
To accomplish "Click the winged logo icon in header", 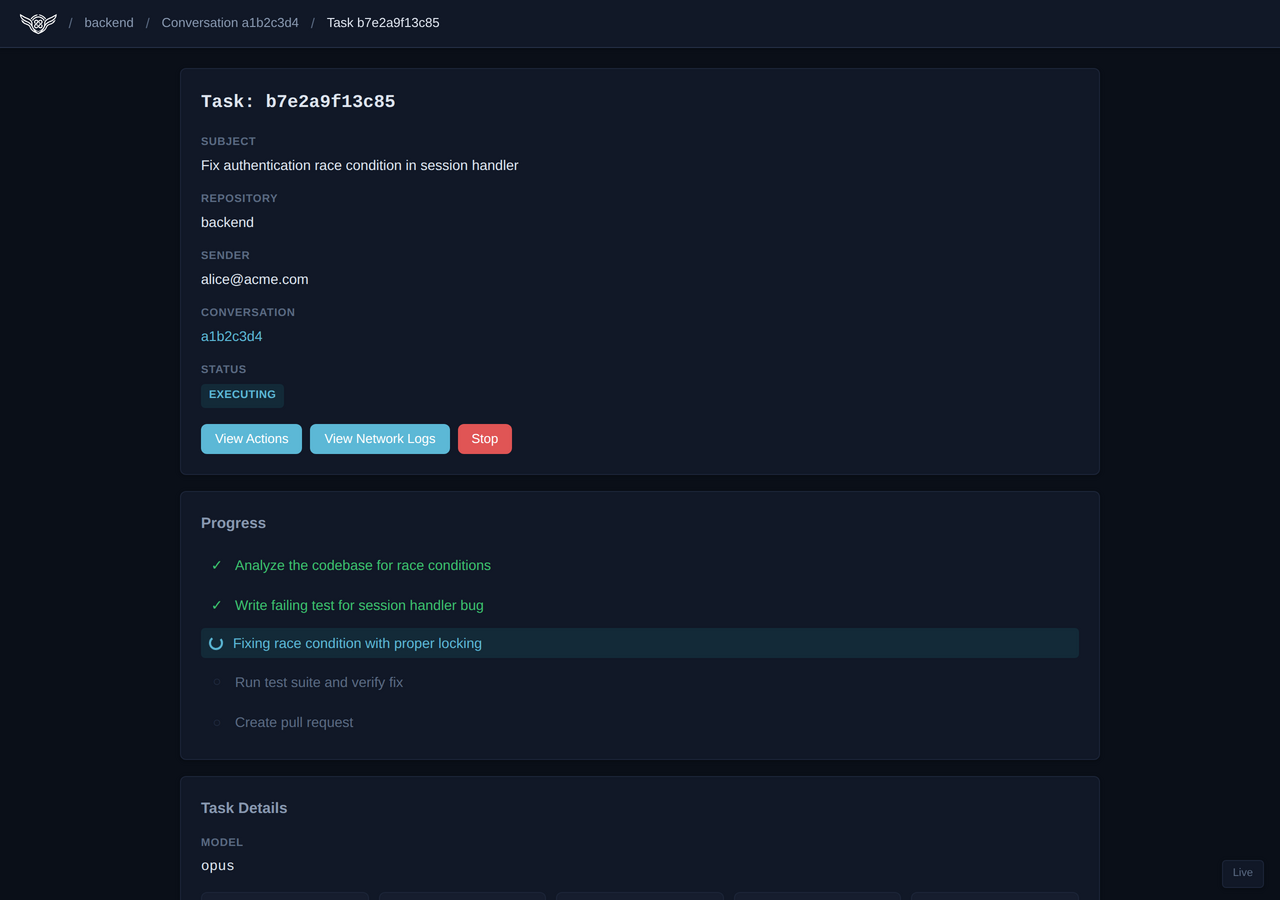I will [x=38, y=23].
